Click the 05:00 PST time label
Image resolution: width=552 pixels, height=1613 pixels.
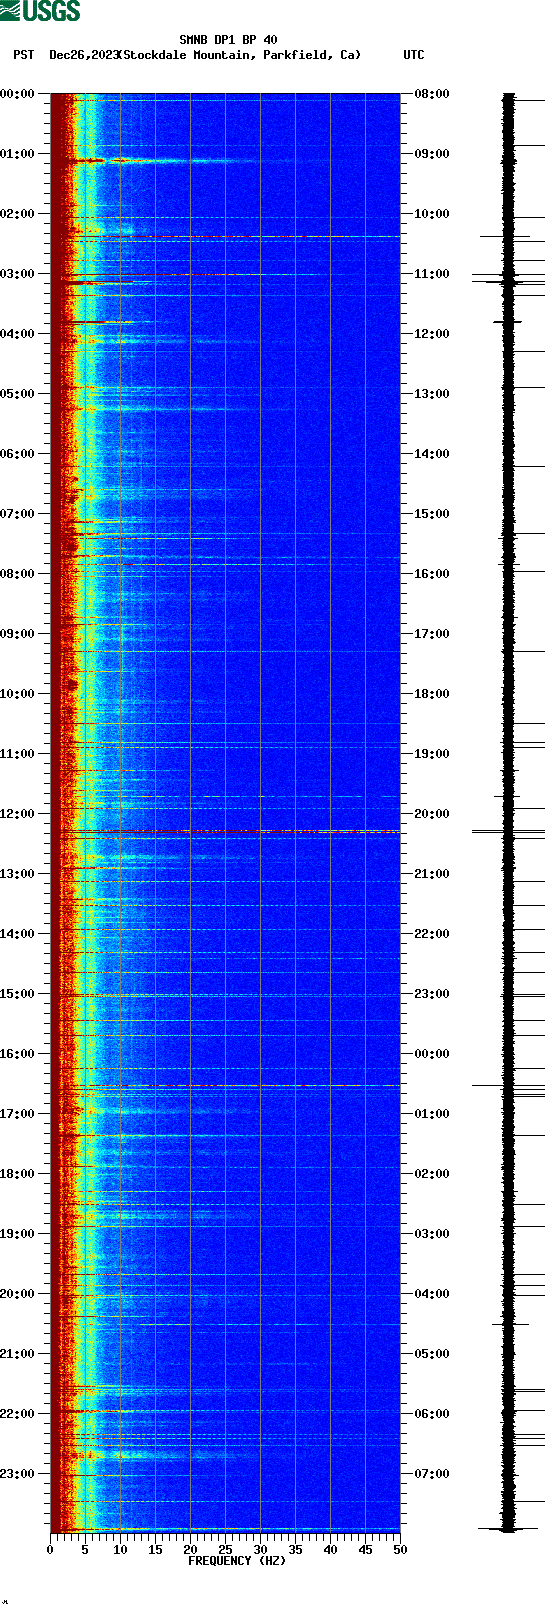coord(17,394)
